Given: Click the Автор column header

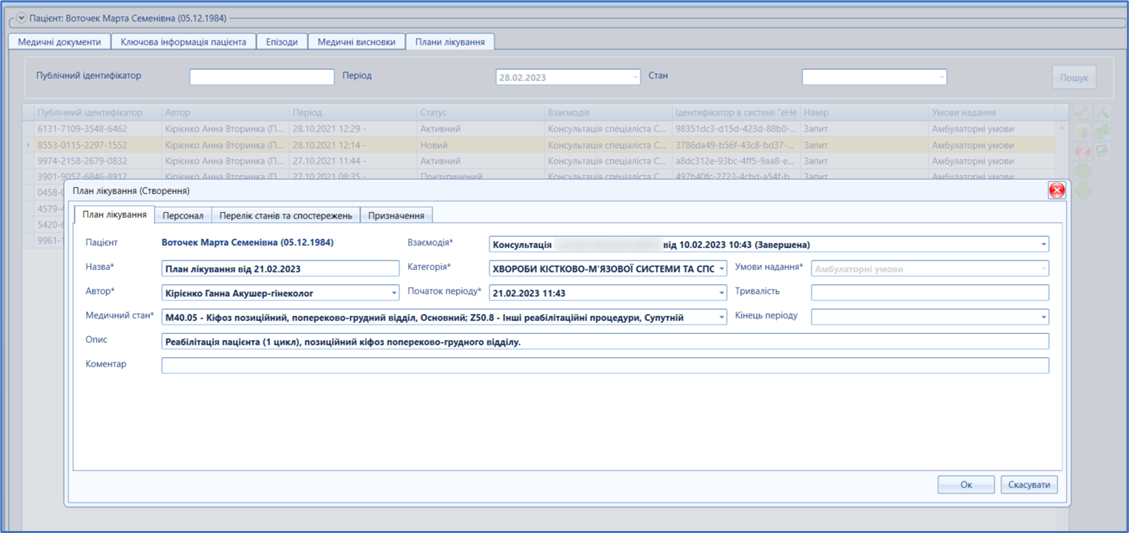Looking at the screenshot, I should click(225, 112).
